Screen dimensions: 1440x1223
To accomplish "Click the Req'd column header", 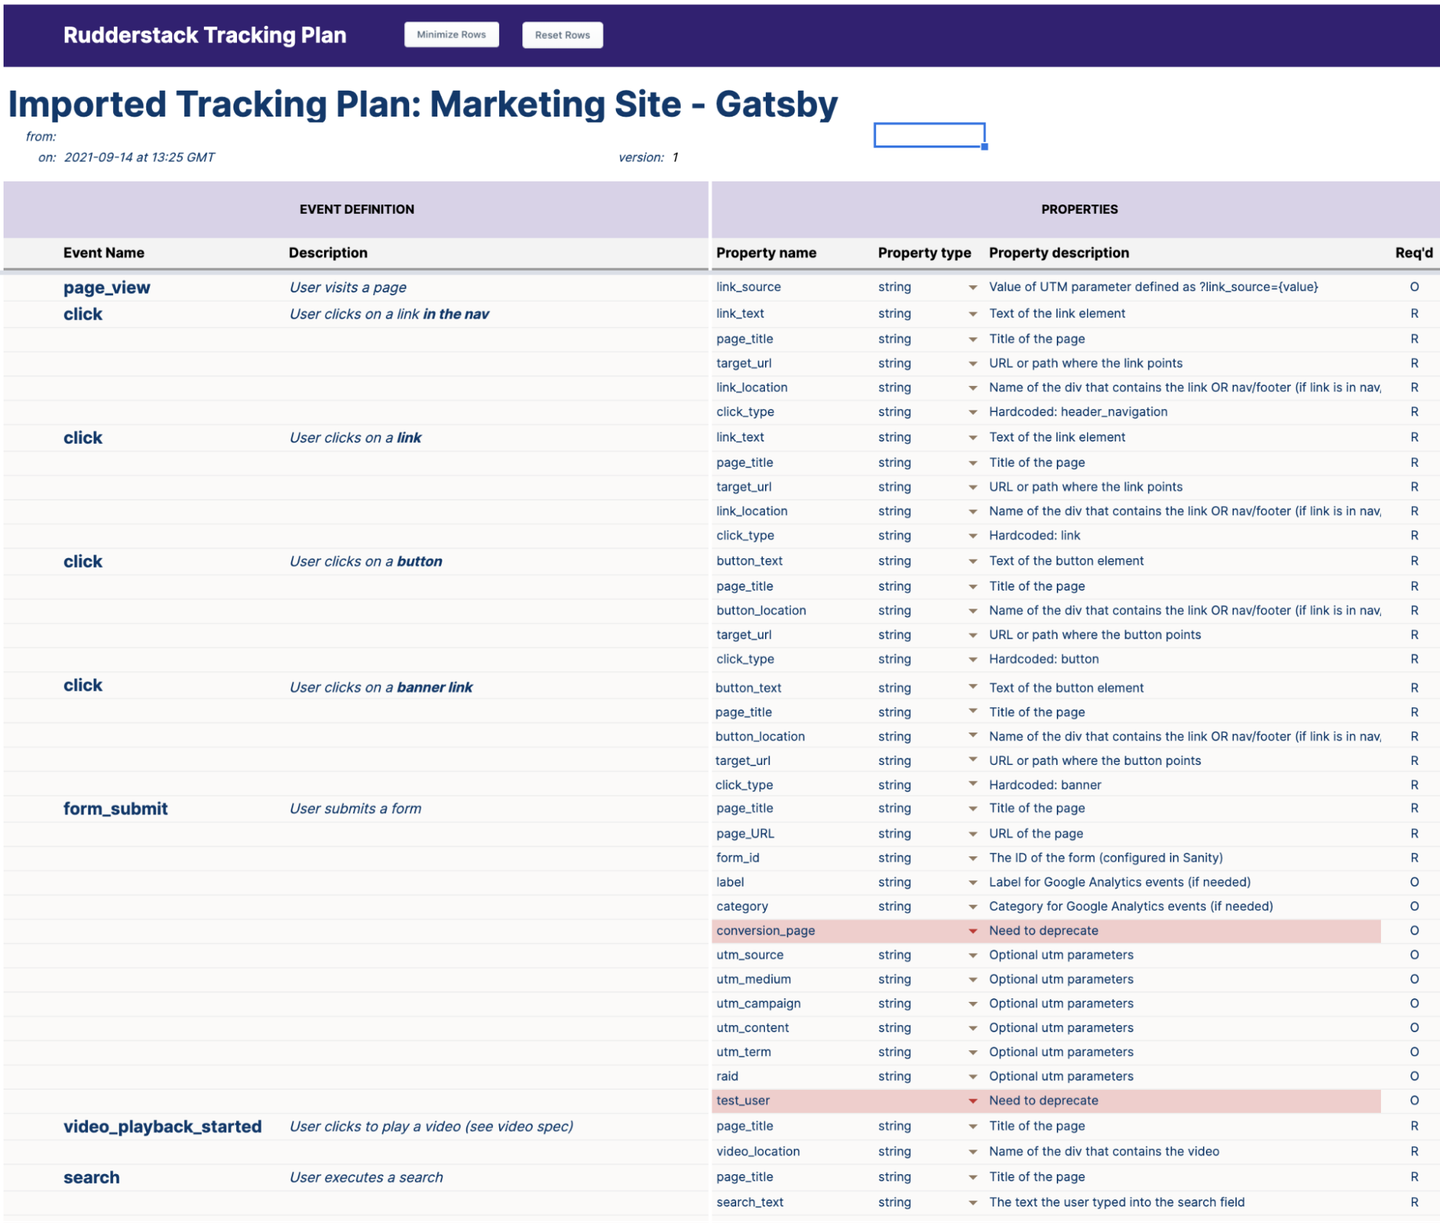I will [x=1413, y=252].
